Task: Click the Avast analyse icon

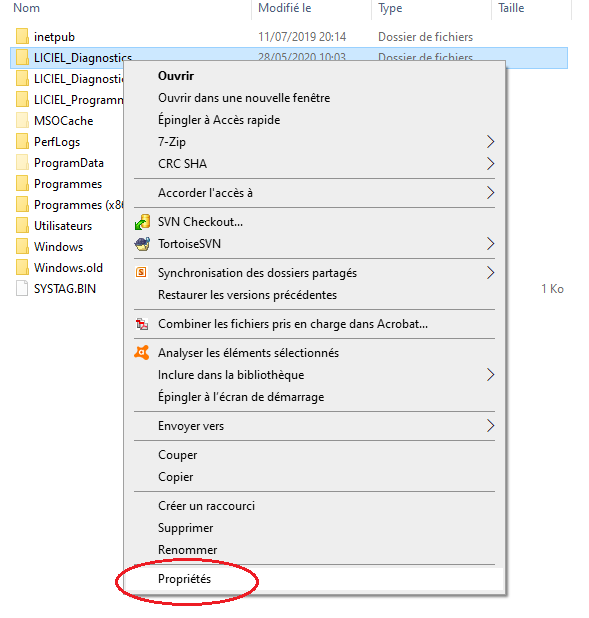Action: (x=142, y=353)
